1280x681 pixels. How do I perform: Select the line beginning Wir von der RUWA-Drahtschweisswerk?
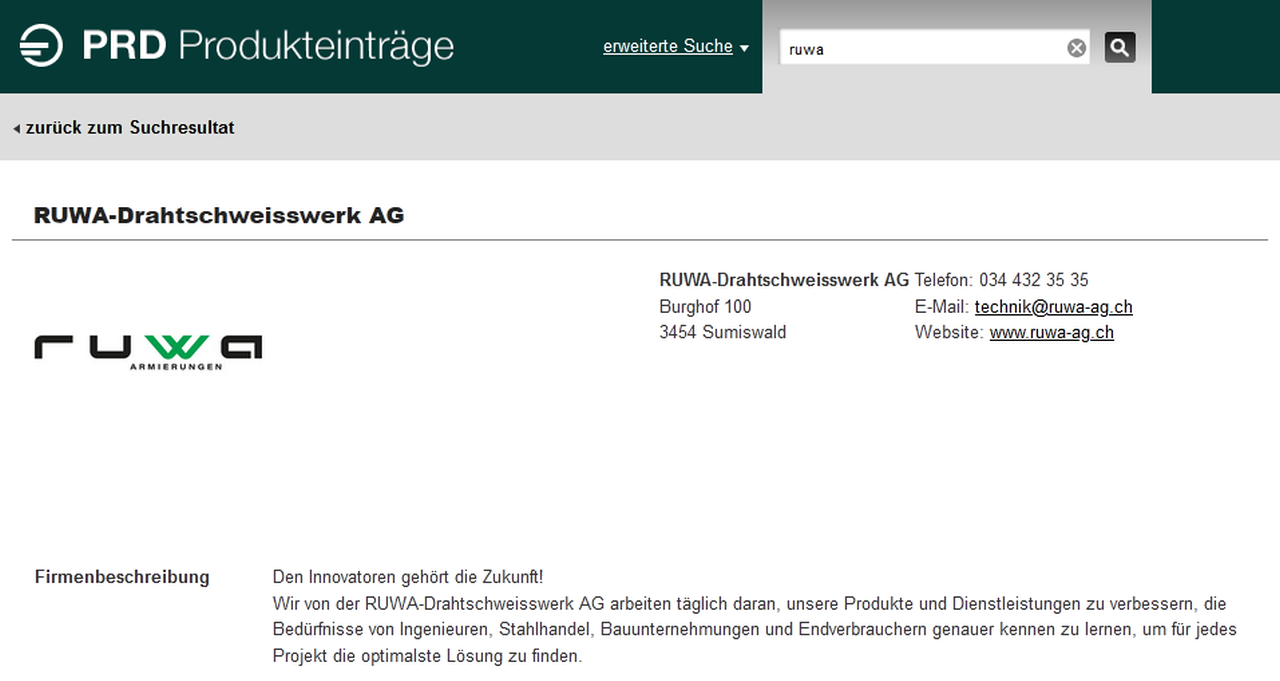tap(750, 604)
